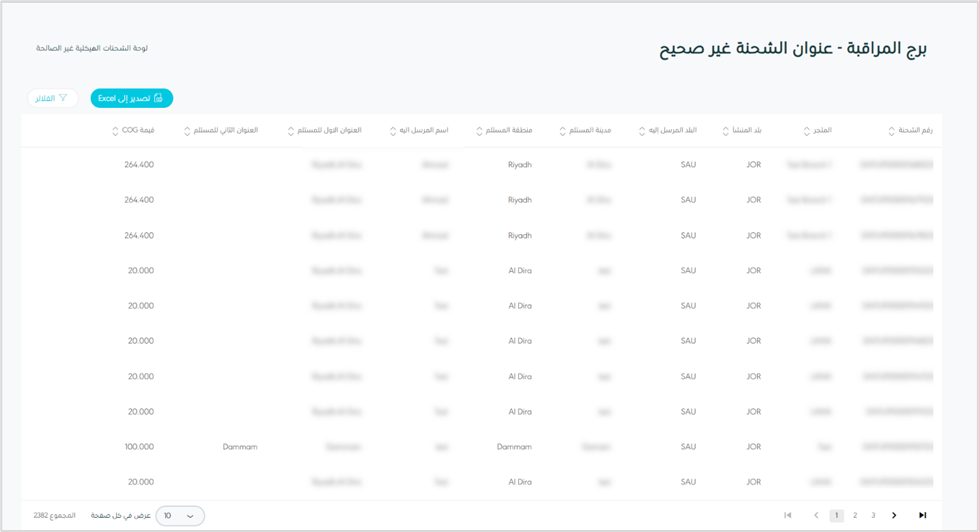The width and height of the screenshot is (979, 532).
Task: Click the Export to Excel button
Action: 132,98
